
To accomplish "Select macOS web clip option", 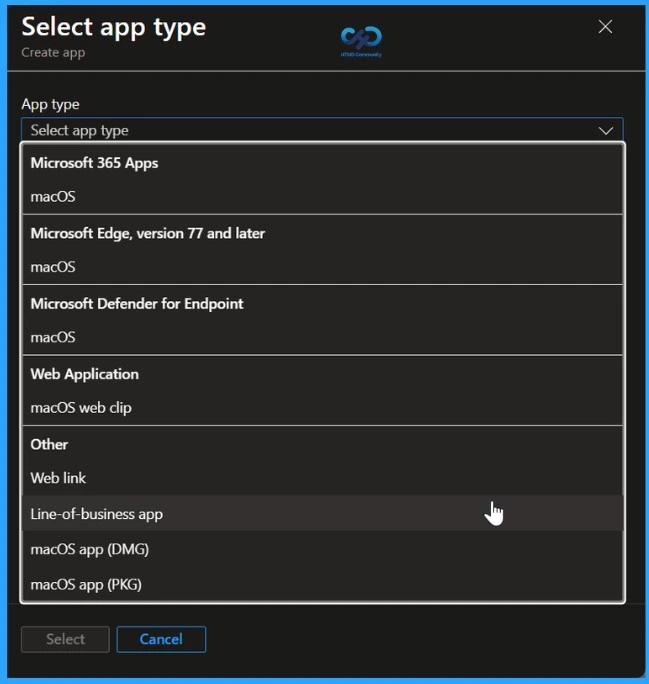I will (x=322, y=408).
